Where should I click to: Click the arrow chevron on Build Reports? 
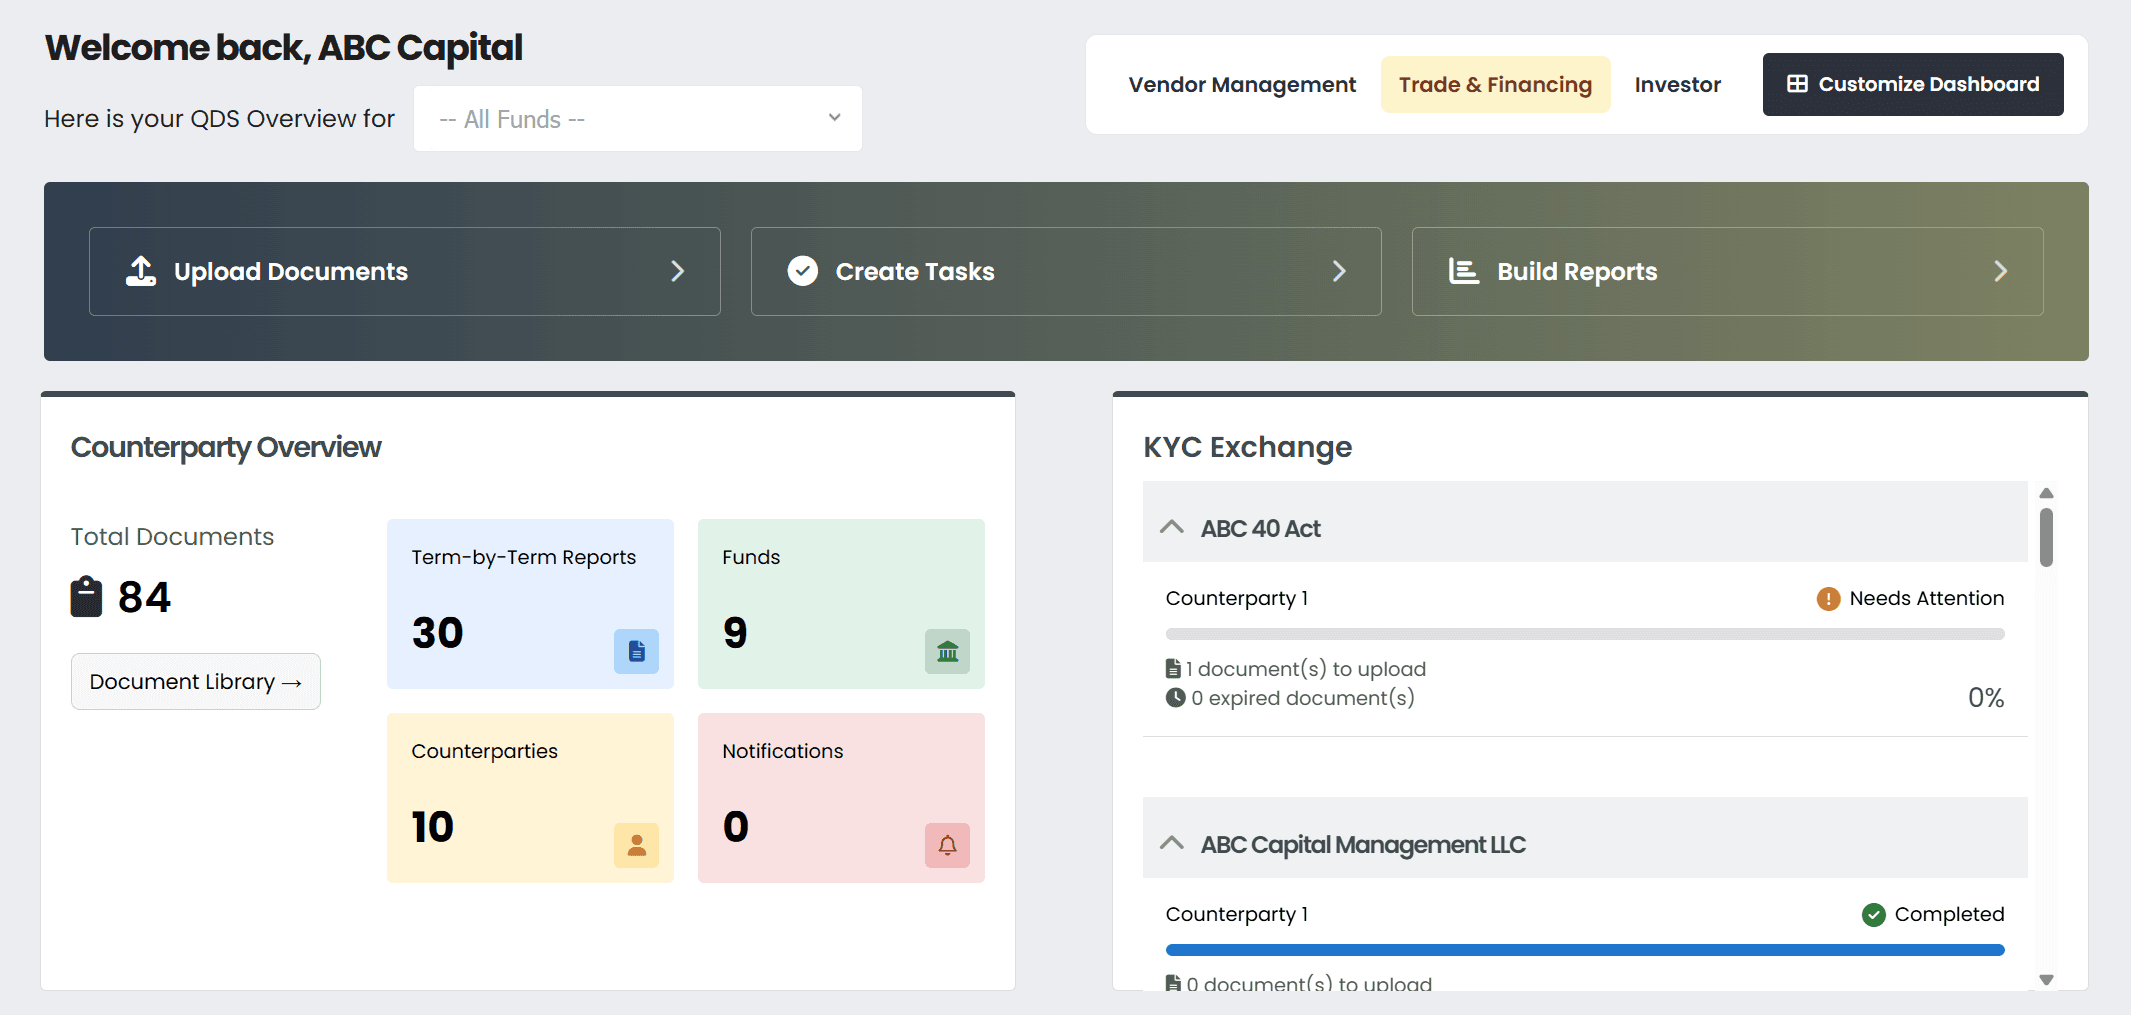pos(2000,271)
